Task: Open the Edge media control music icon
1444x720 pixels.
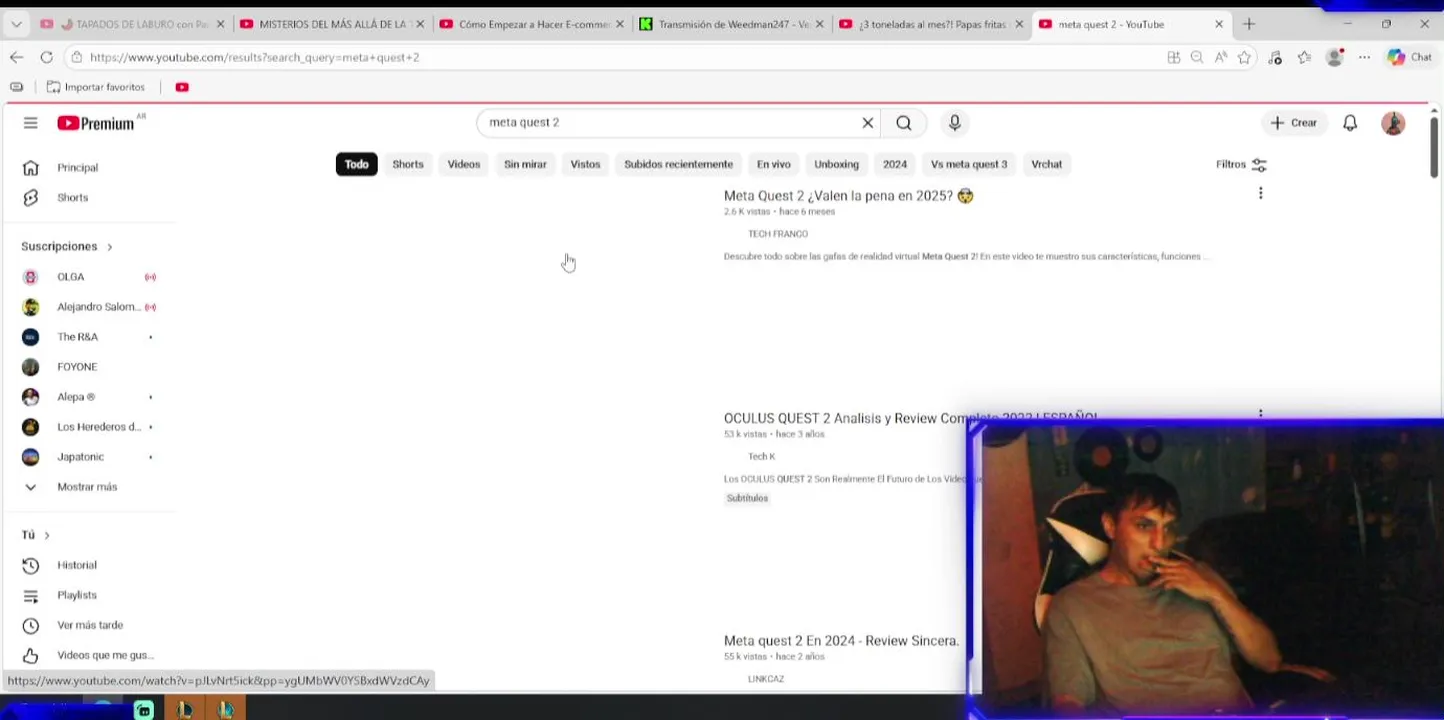Action: 1275,57
